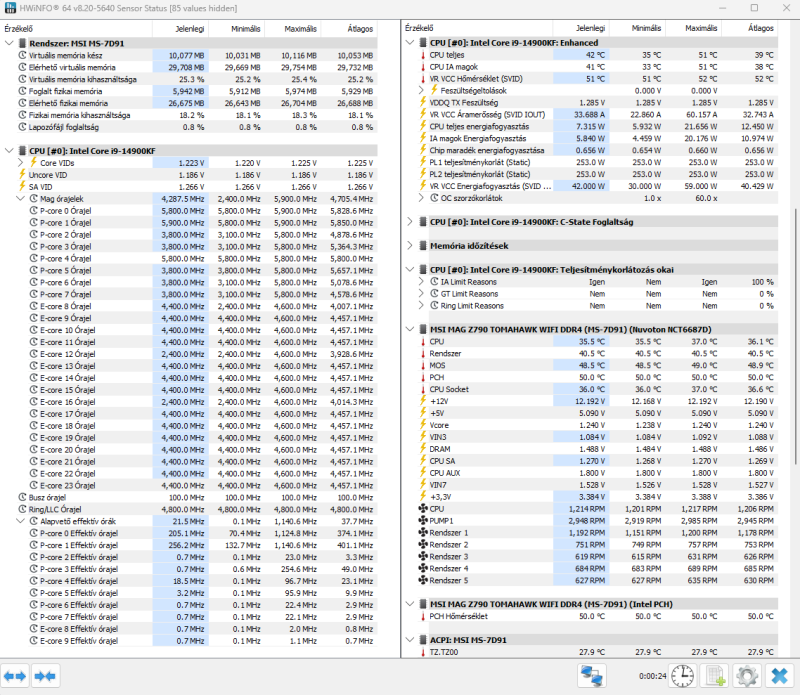Click the collapse columns inward arrows button

point(45,676)
